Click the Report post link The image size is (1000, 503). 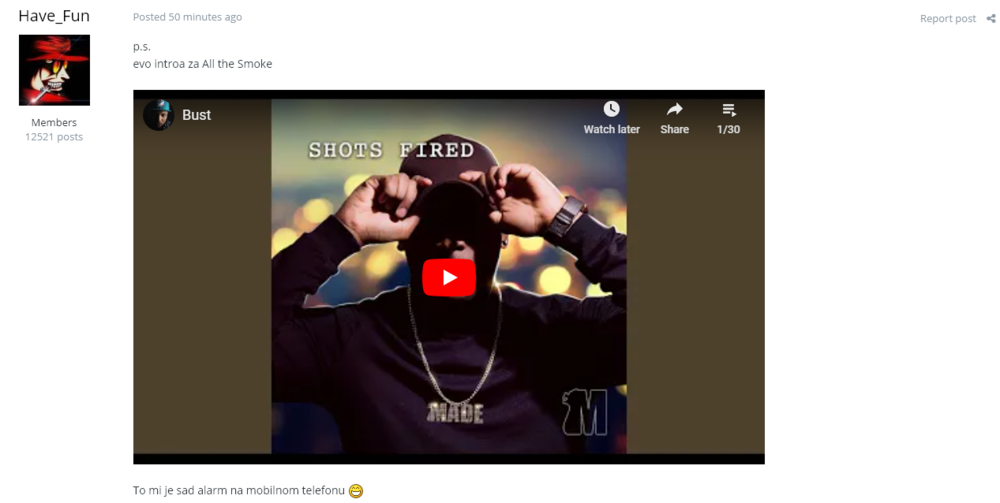tap(948, 18)
